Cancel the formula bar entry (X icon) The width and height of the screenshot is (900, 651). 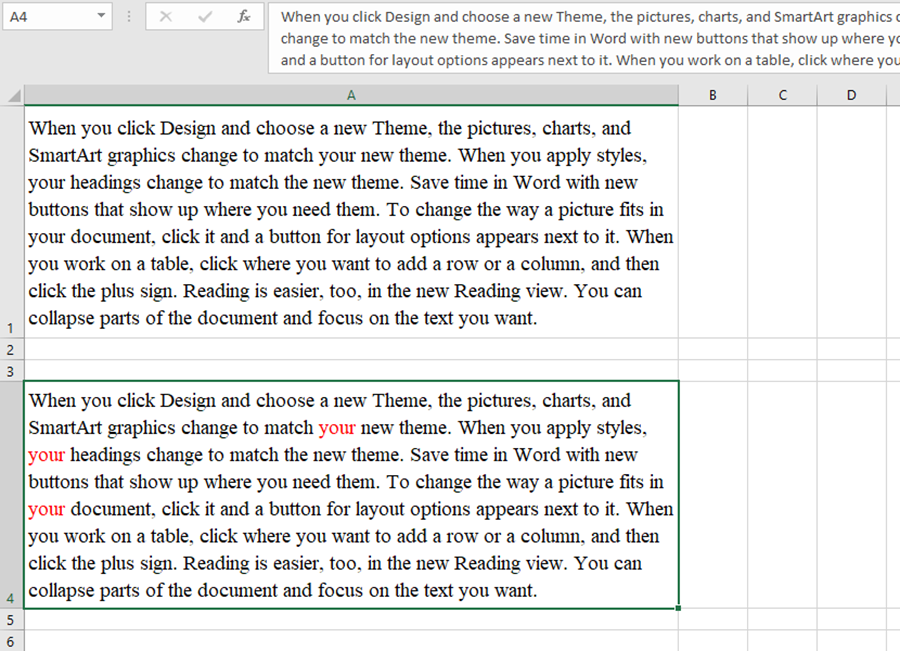point(165,17)
